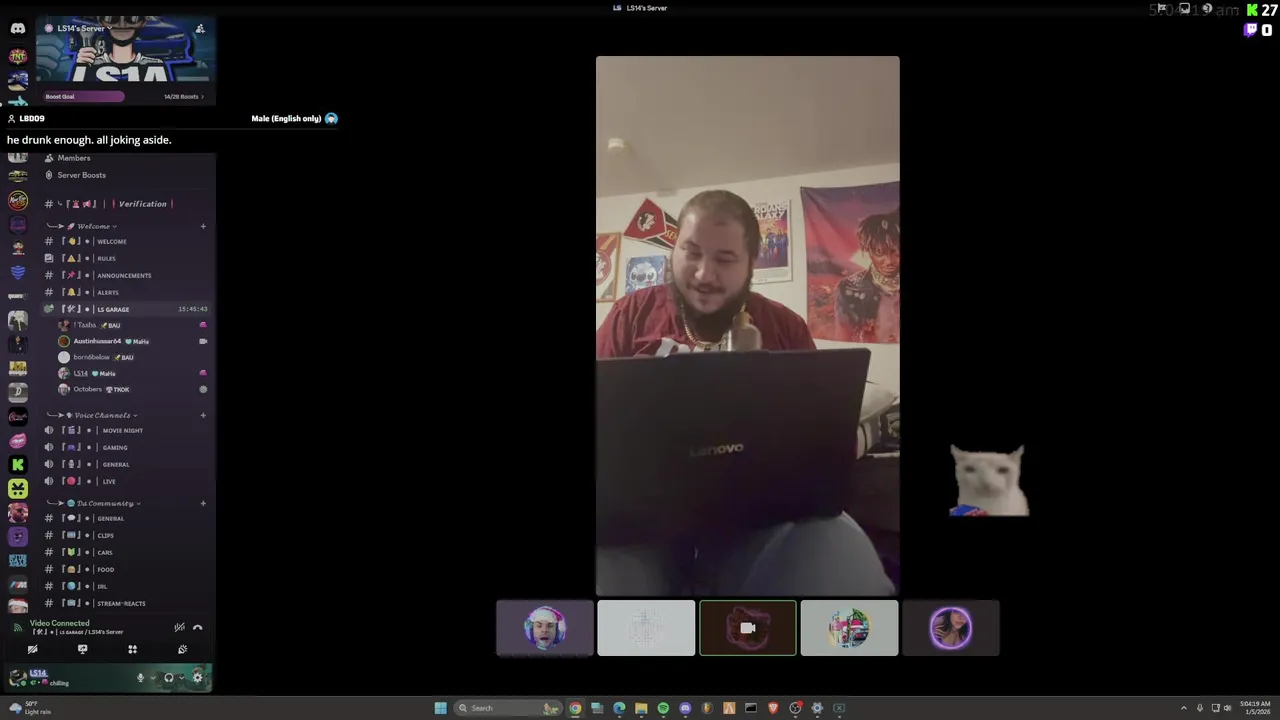This screenshot has width=1280, height=720.
Task: Select fifth purple avatar participant tile
Action: tap(950, 628)
